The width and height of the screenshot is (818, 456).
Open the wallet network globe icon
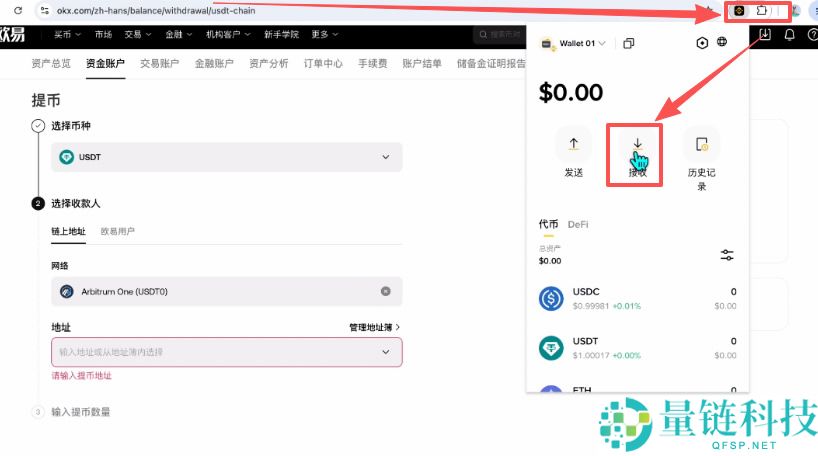point(722,42)
